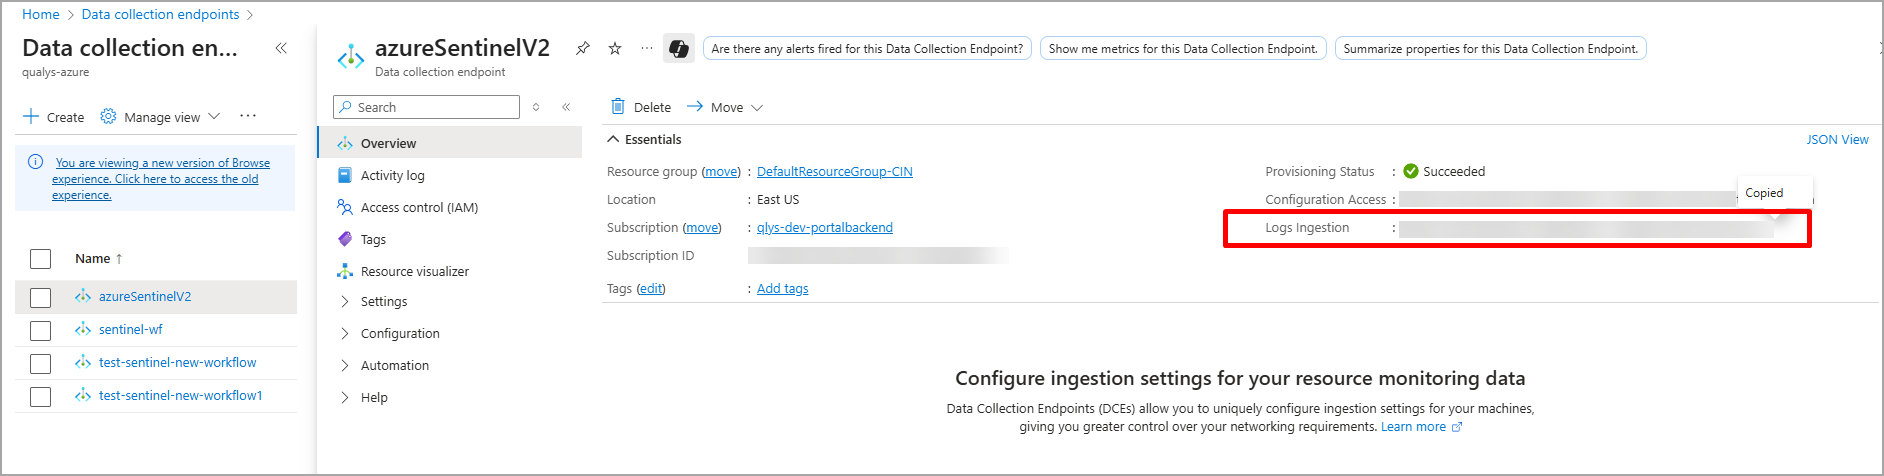Click the favorite star icon
The image size is (1884, 476).
615,48
